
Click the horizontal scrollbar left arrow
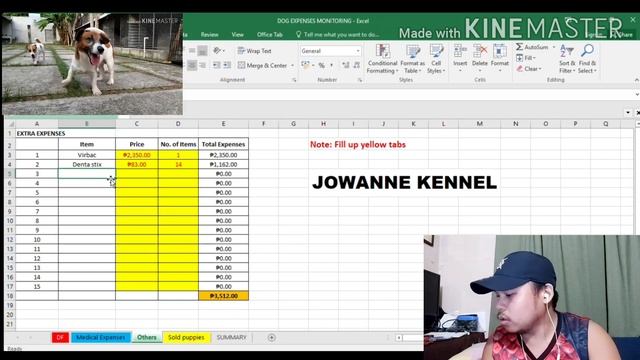click(x=399, y=338)
